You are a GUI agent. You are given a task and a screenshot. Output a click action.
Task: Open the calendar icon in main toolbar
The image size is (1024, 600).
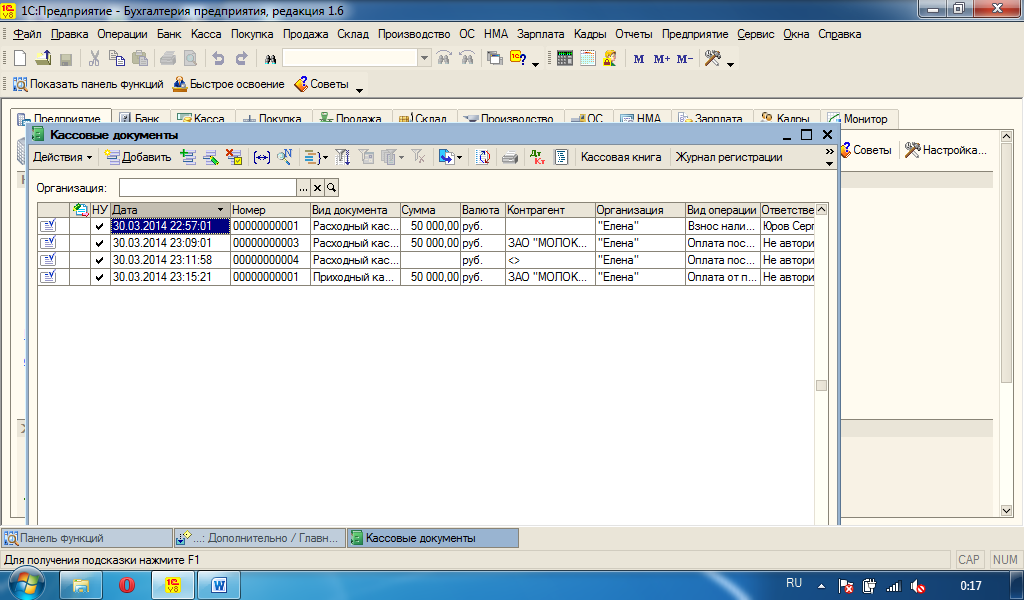coord(587,58)
